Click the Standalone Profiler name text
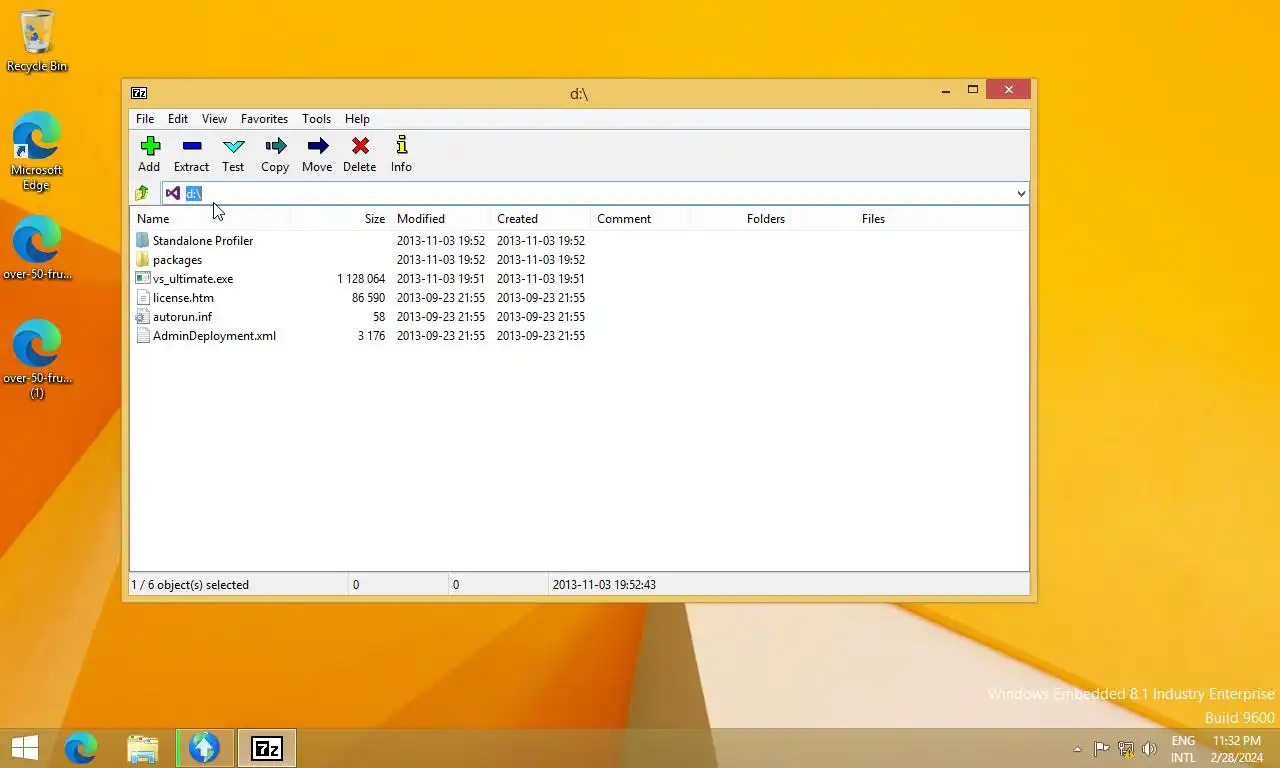 [x=203, y=241]
